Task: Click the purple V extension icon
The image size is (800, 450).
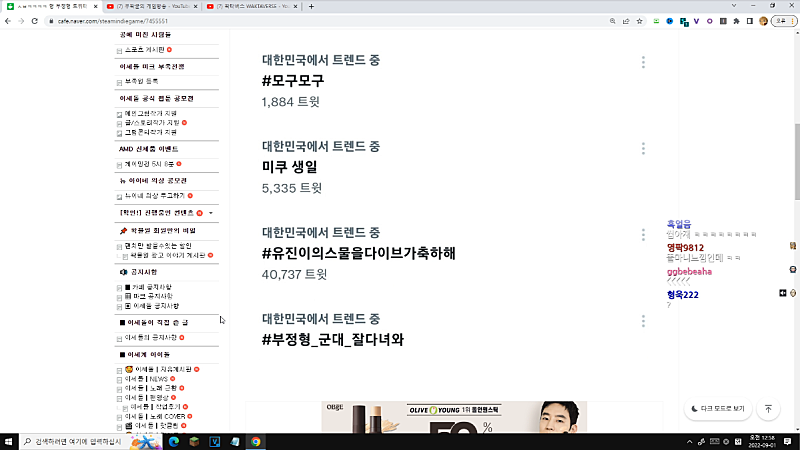Action: click(x=696, y=21)
